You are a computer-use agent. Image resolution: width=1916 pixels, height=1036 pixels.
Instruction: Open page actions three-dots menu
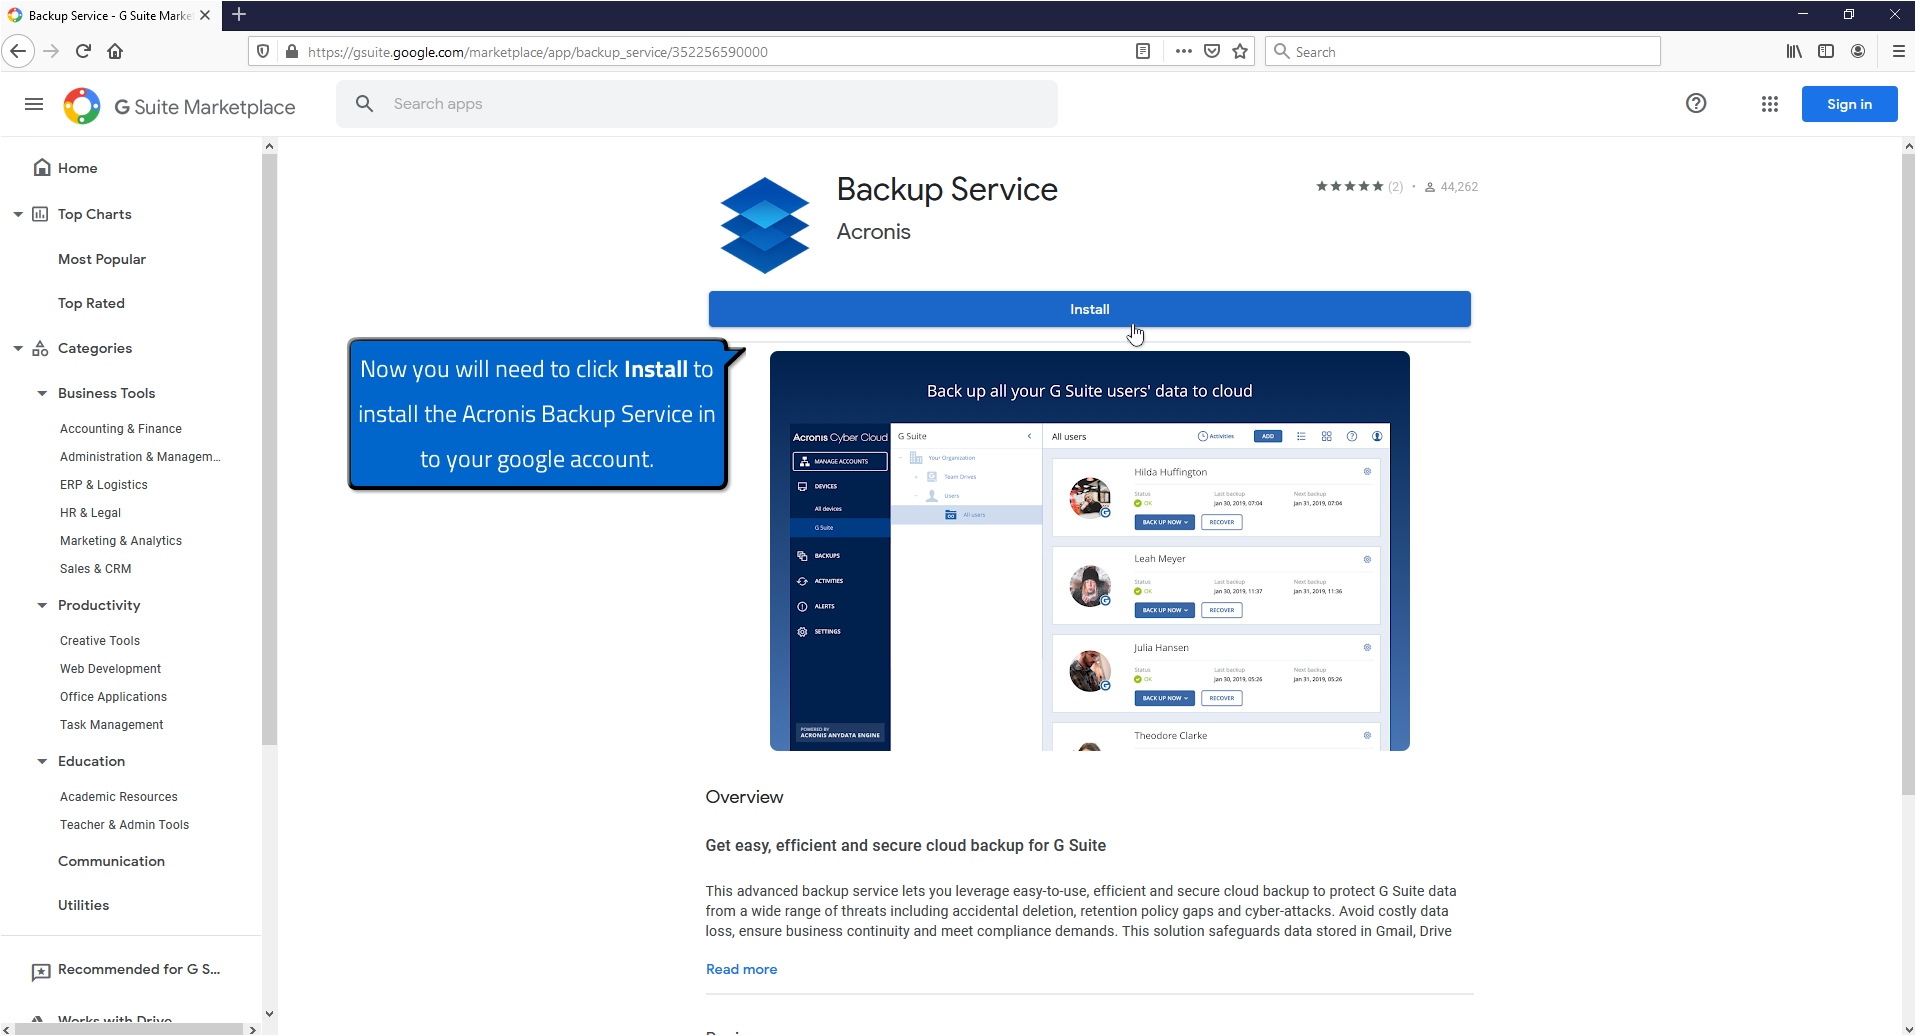(x=1184, y=52)
